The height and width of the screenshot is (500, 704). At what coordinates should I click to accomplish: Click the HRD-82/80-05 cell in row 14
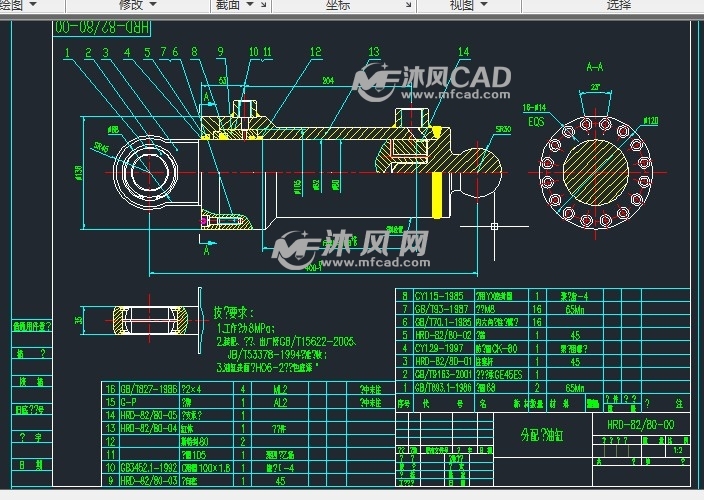[x=149, y=415]
